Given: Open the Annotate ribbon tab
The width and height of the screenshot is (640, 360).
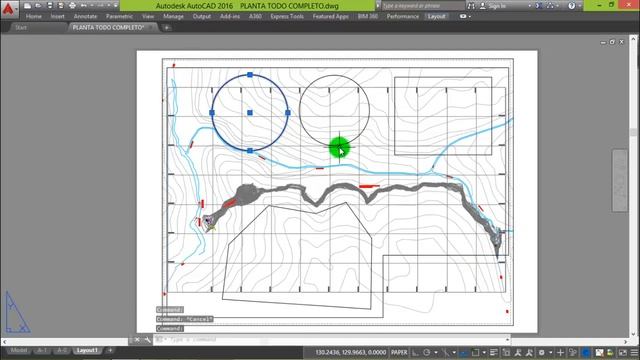Looking at the screenshot, I should (85, 16).
